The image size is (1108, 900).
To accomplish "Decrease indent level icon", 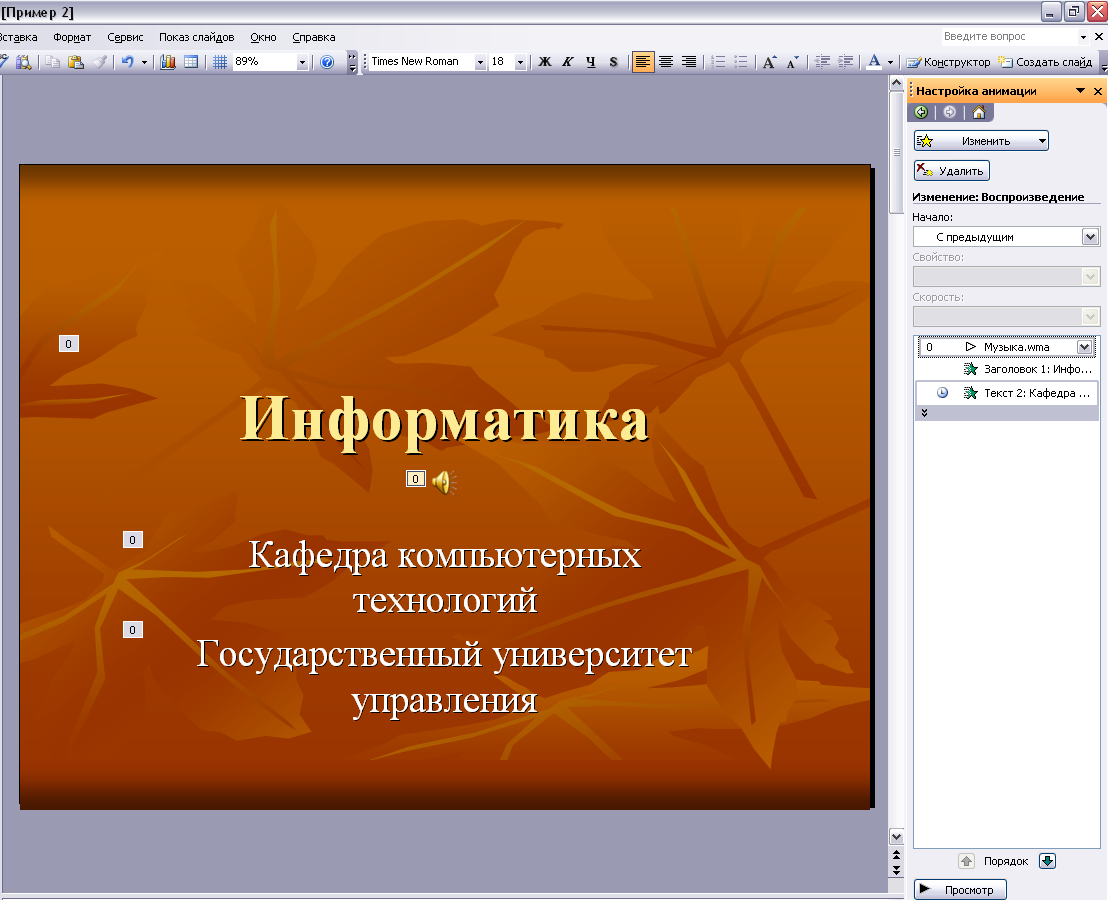I will coord(822,62).
